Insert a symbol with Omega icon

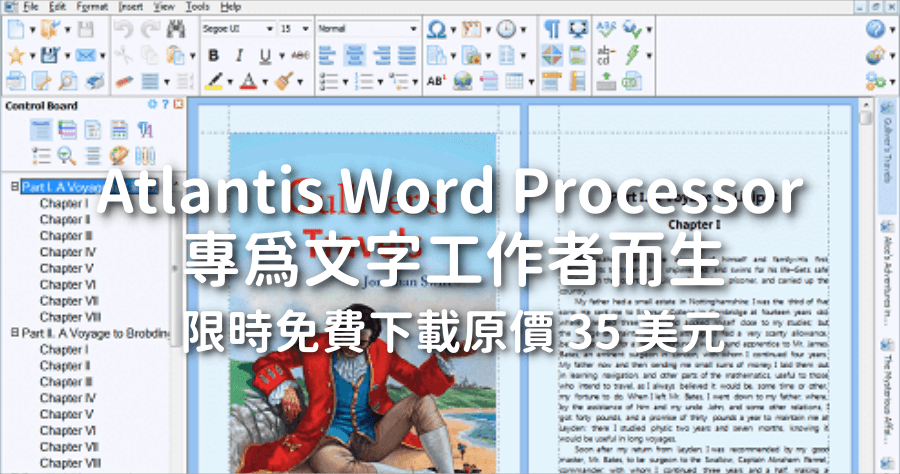436,29
